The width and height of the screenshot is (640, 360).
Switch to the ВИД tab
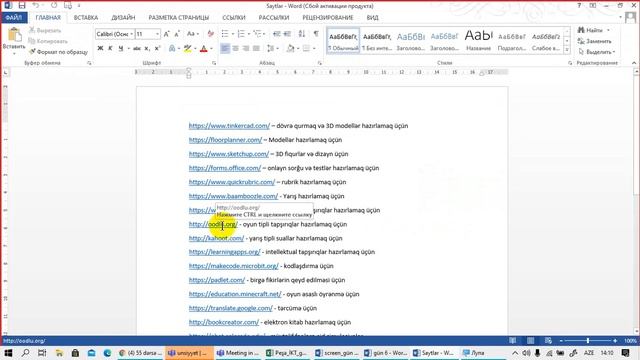click(x=372, y=18)
